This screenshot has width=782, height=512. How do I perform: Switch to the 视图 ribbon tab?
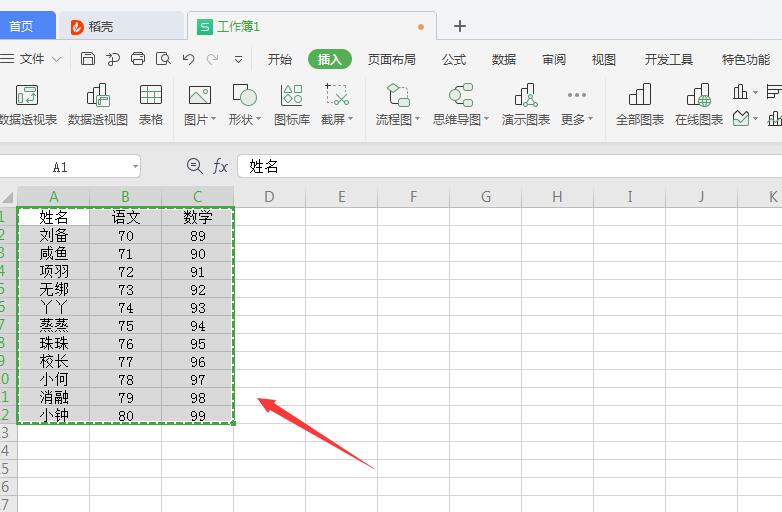pyautogui.click(x=603, y=59)
